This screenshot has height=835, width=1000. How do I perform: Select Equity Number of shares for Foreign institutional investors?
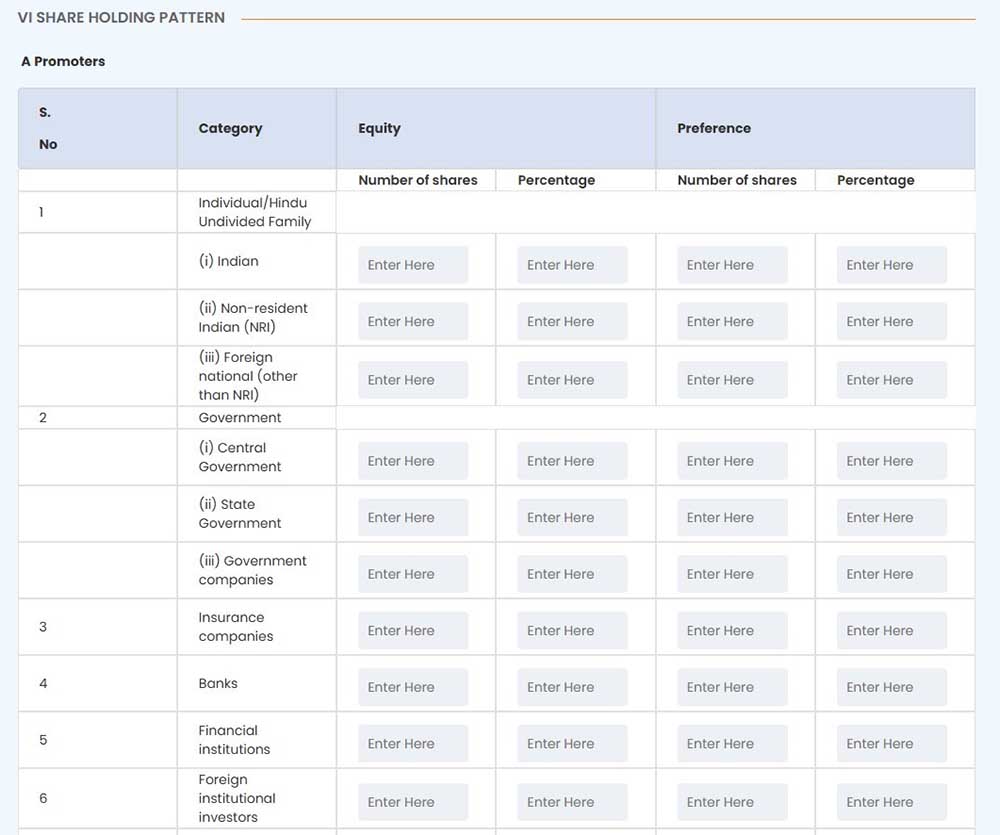pos(413,802)
